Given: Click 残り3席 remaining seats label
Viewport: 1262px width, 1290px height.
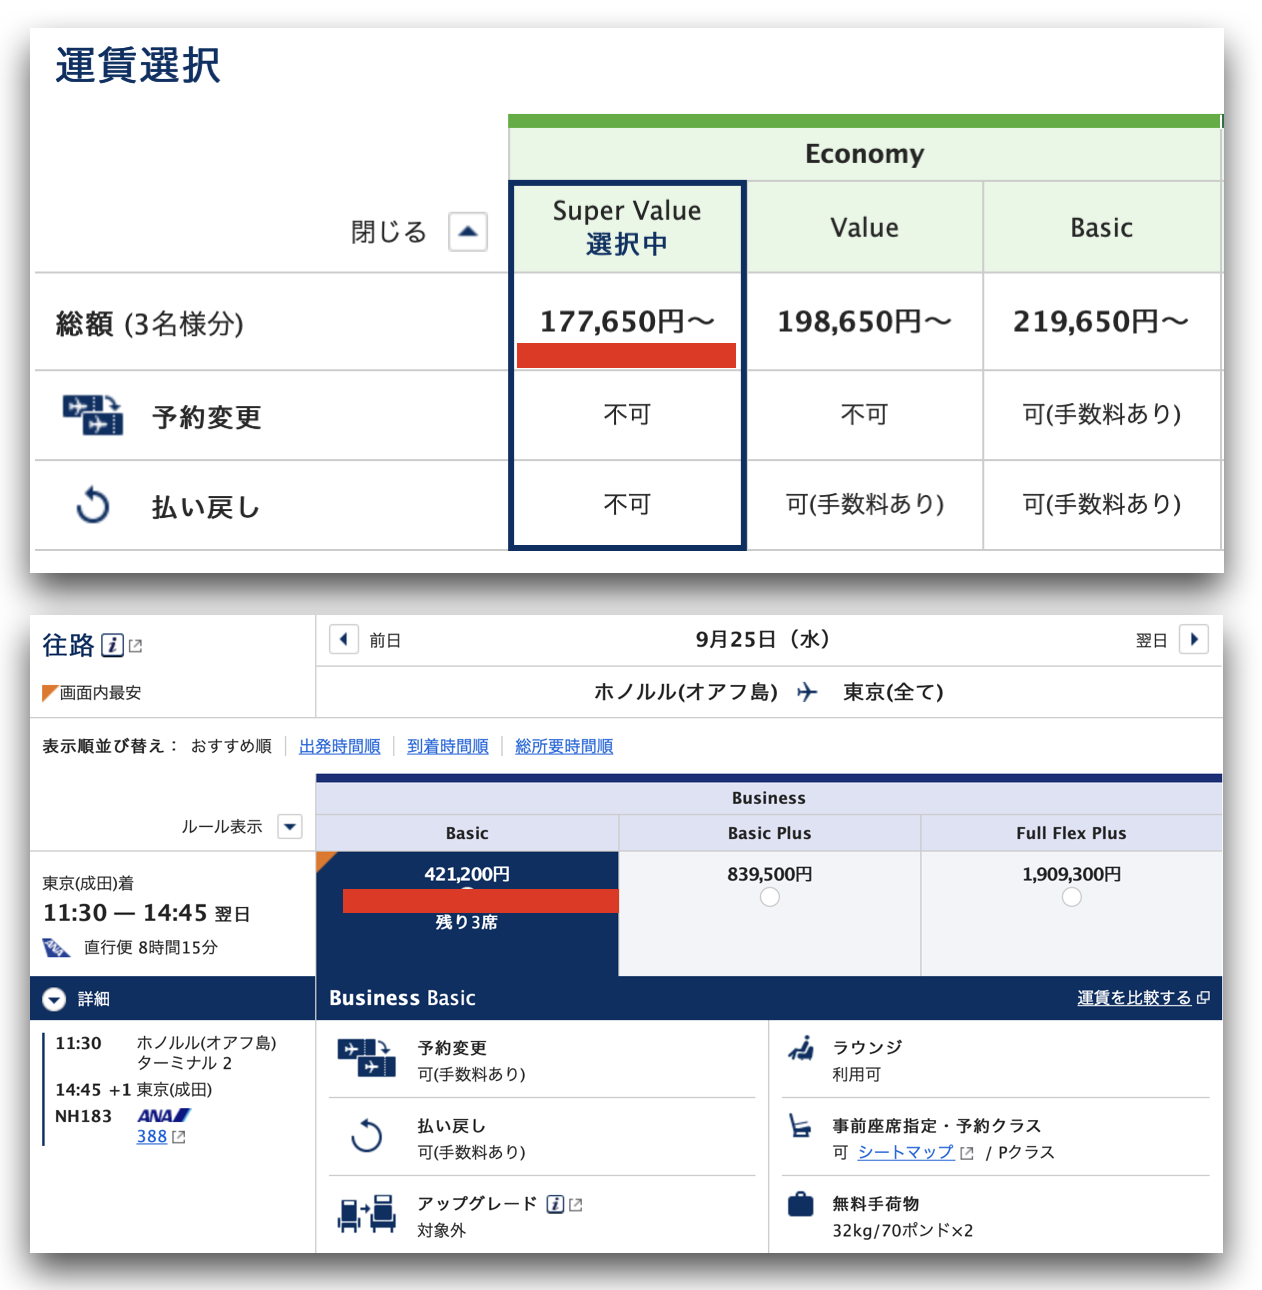Looking at the screenshot, I should click(x=467, y=922).
